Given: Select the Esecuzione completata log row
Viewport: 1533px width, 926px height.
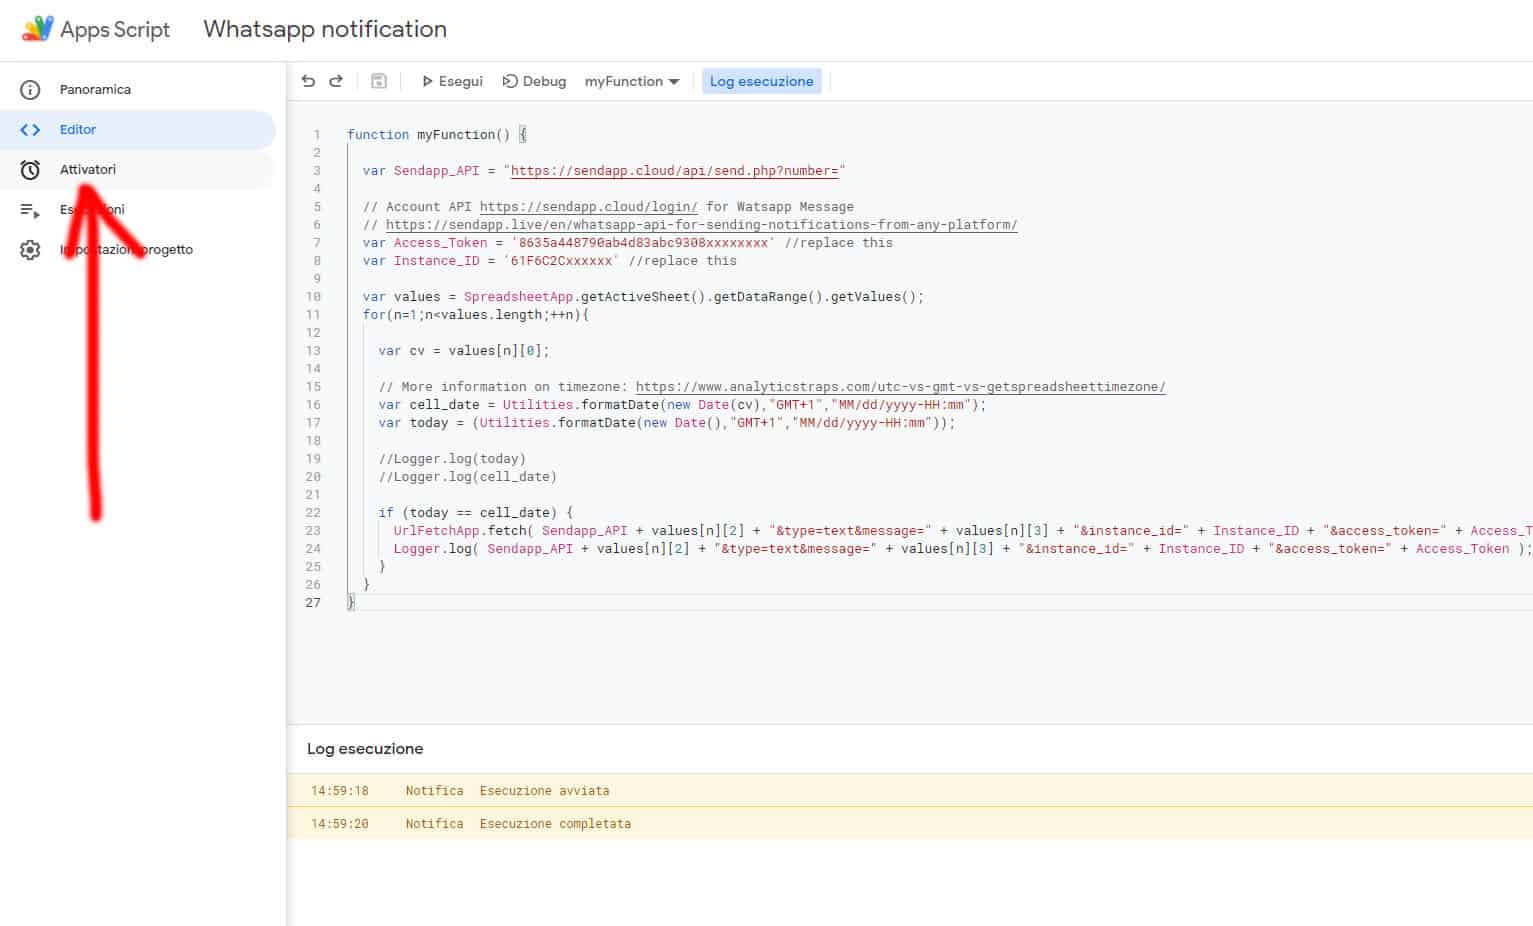Looking at the screenshot, I should tap(555, 824).
